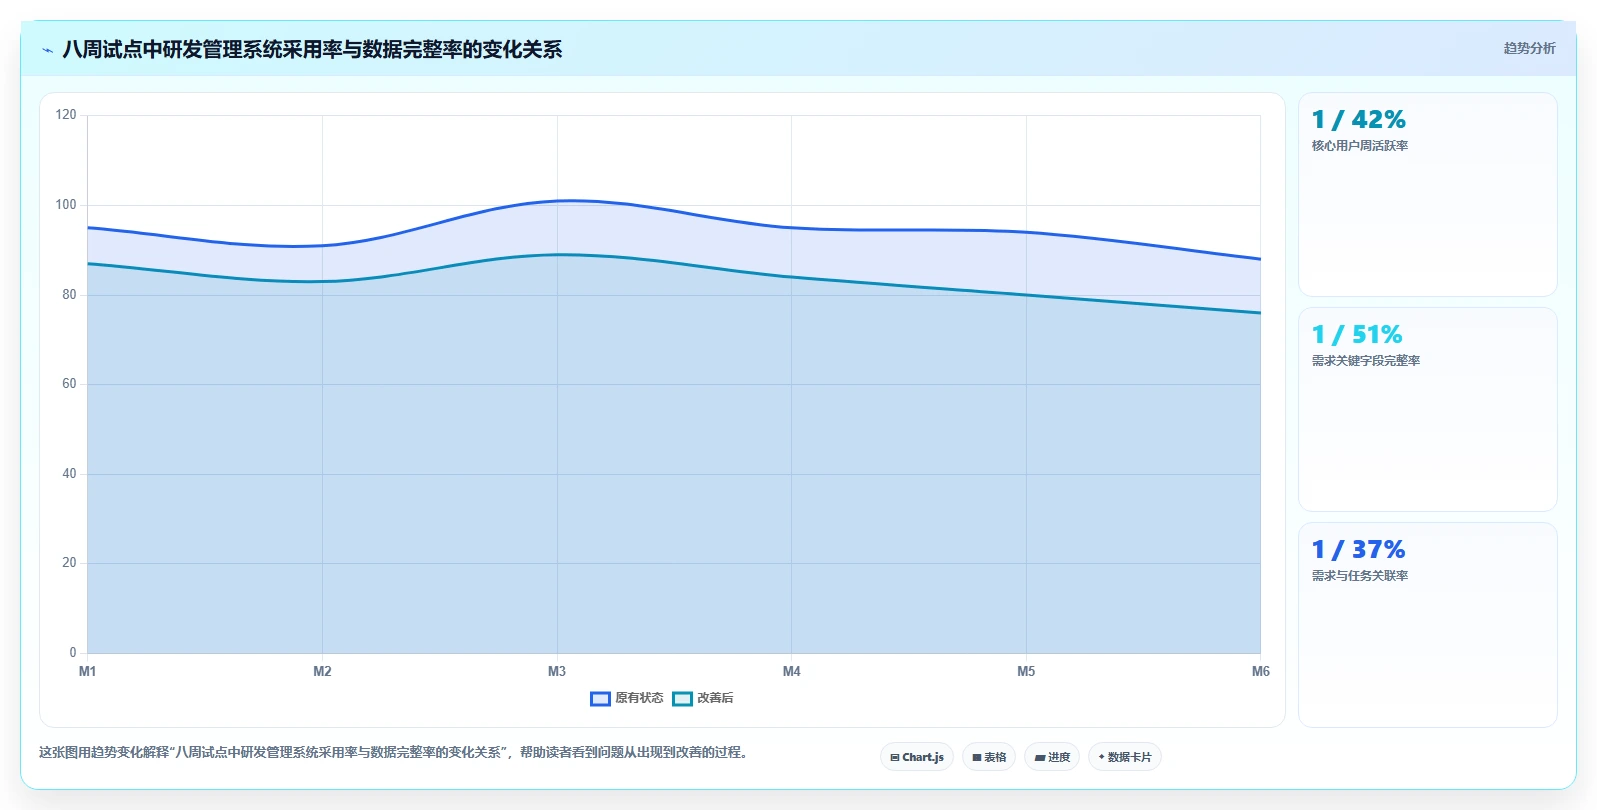Open the 需求关键字段完整率 51% card
This screenshot has height=810, width=1597.
click(x=1428, y=410)
